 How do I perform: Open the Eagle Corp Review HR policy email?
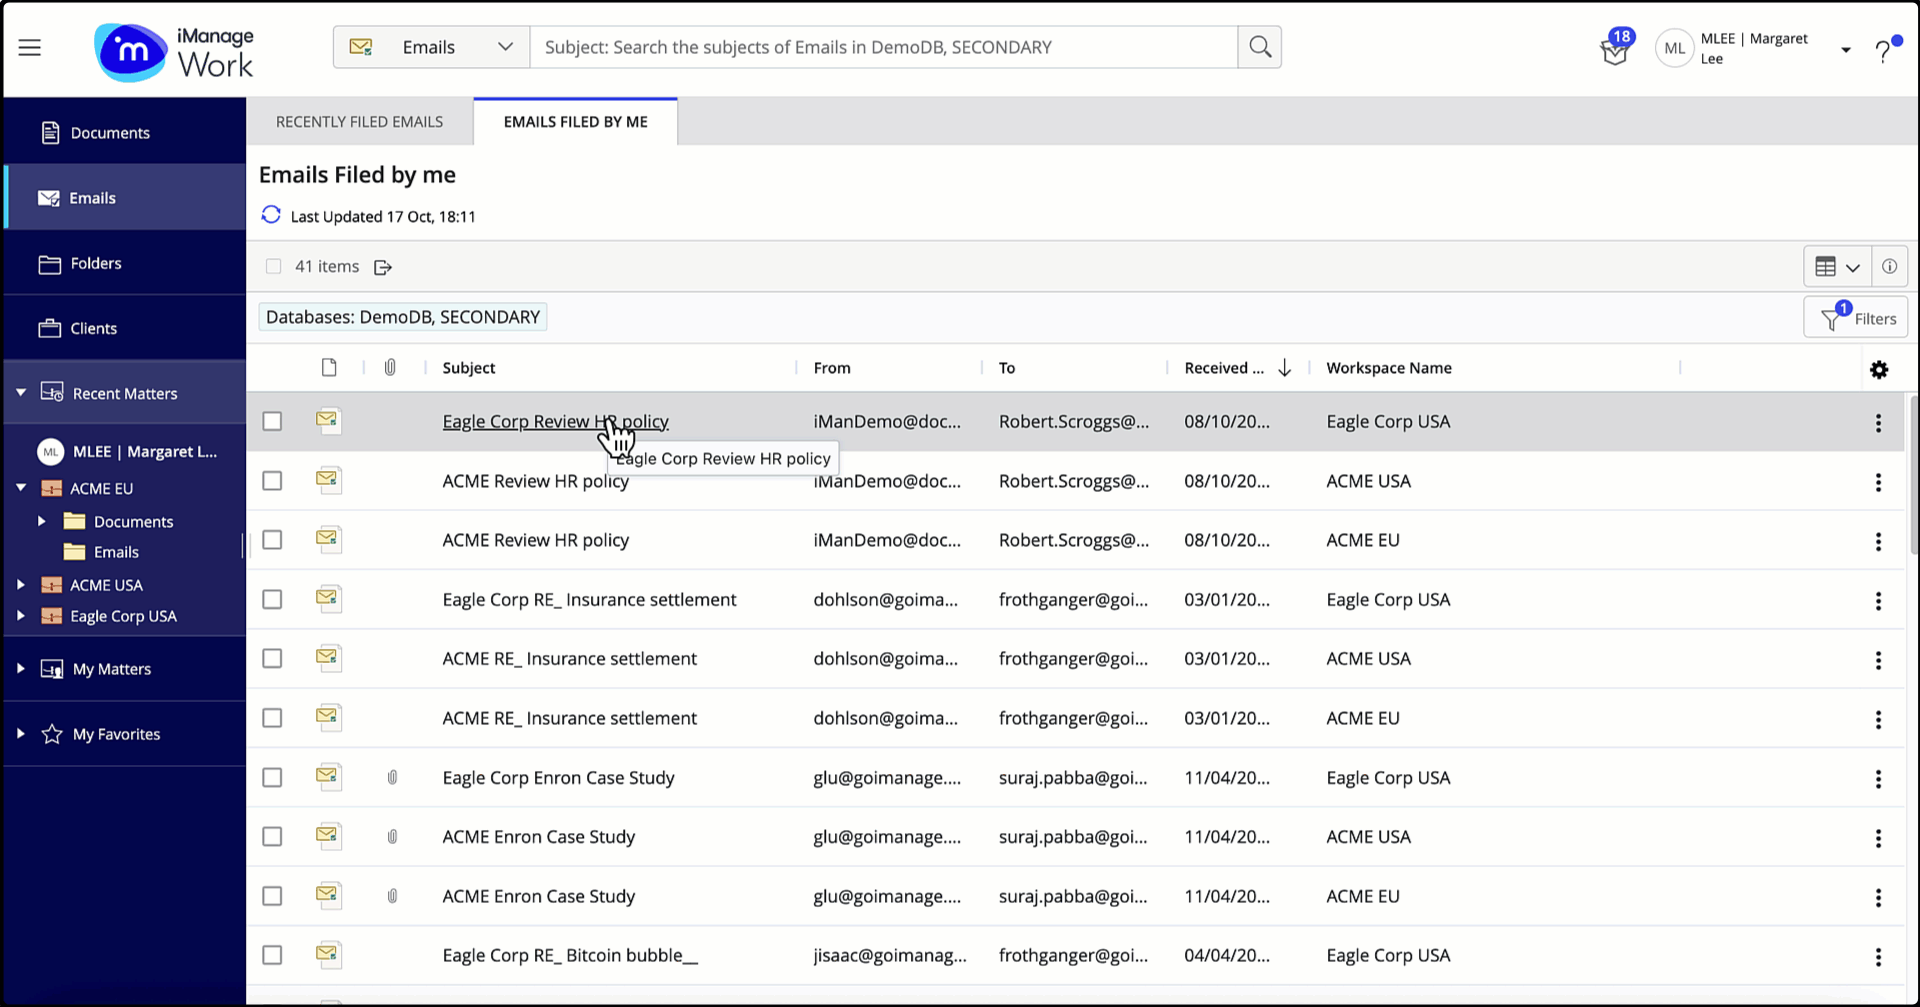point(555,421)
